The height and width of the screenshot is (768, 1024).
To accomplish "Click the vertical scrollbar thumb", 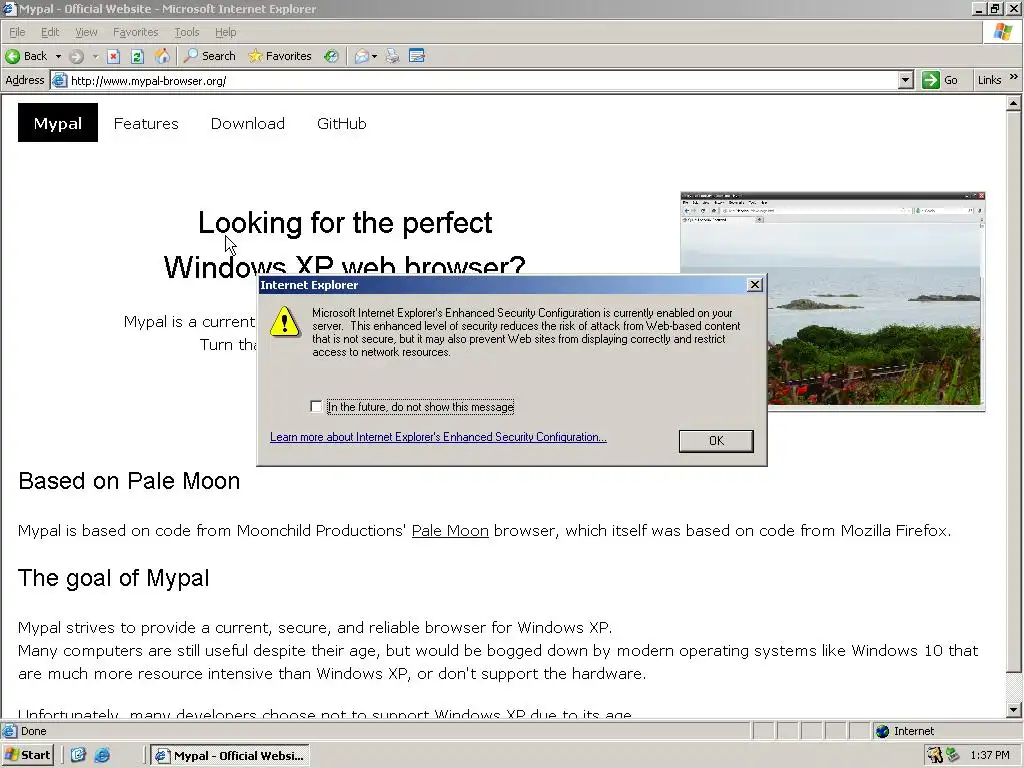I will [1014, 392].
